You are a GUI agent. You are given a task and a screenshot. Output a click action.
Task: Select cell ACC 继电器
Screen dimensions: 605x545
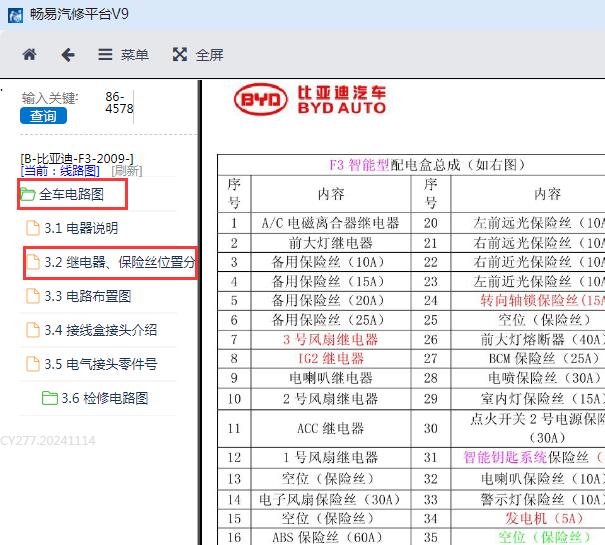click(331, 428)
